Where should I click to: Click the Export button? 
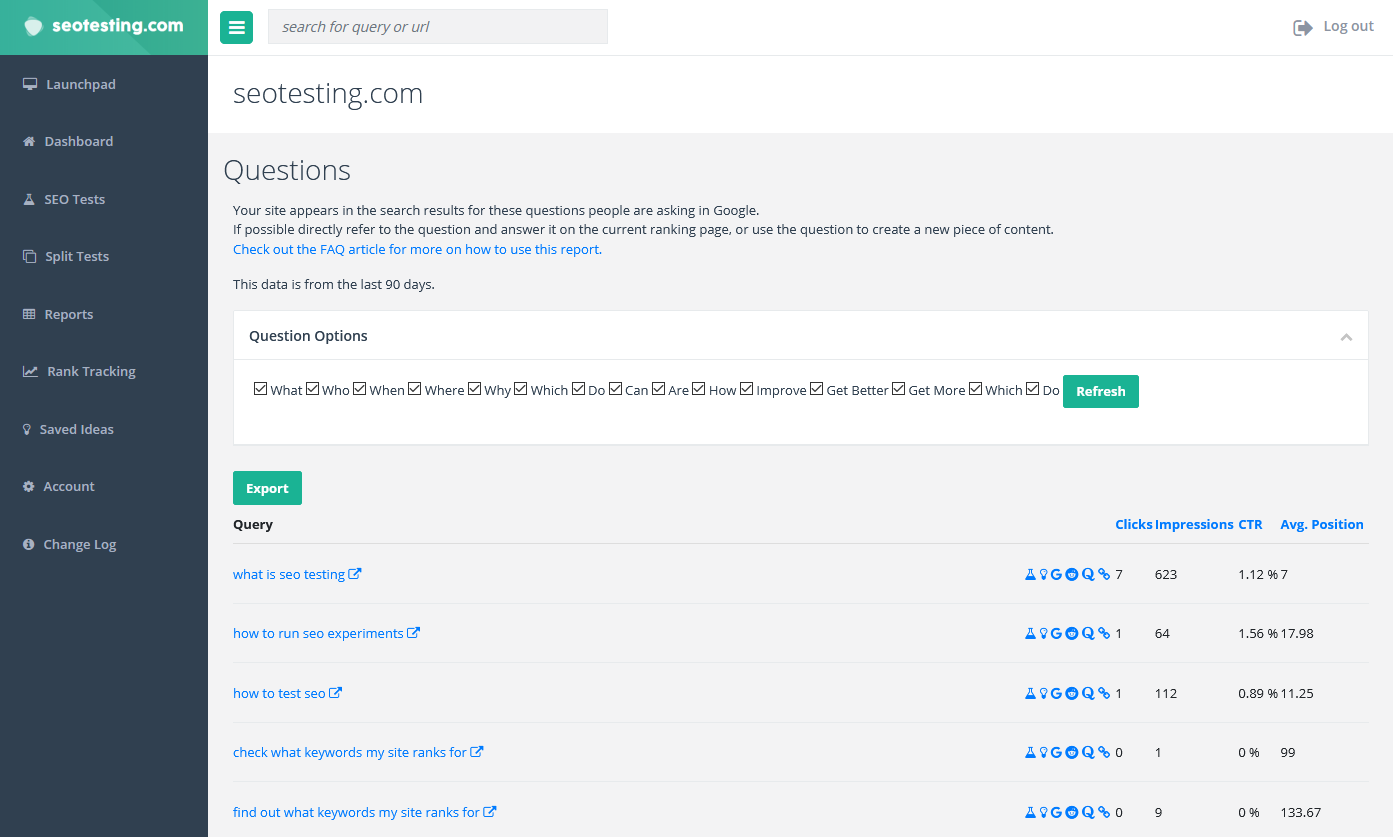coord(267,488)
